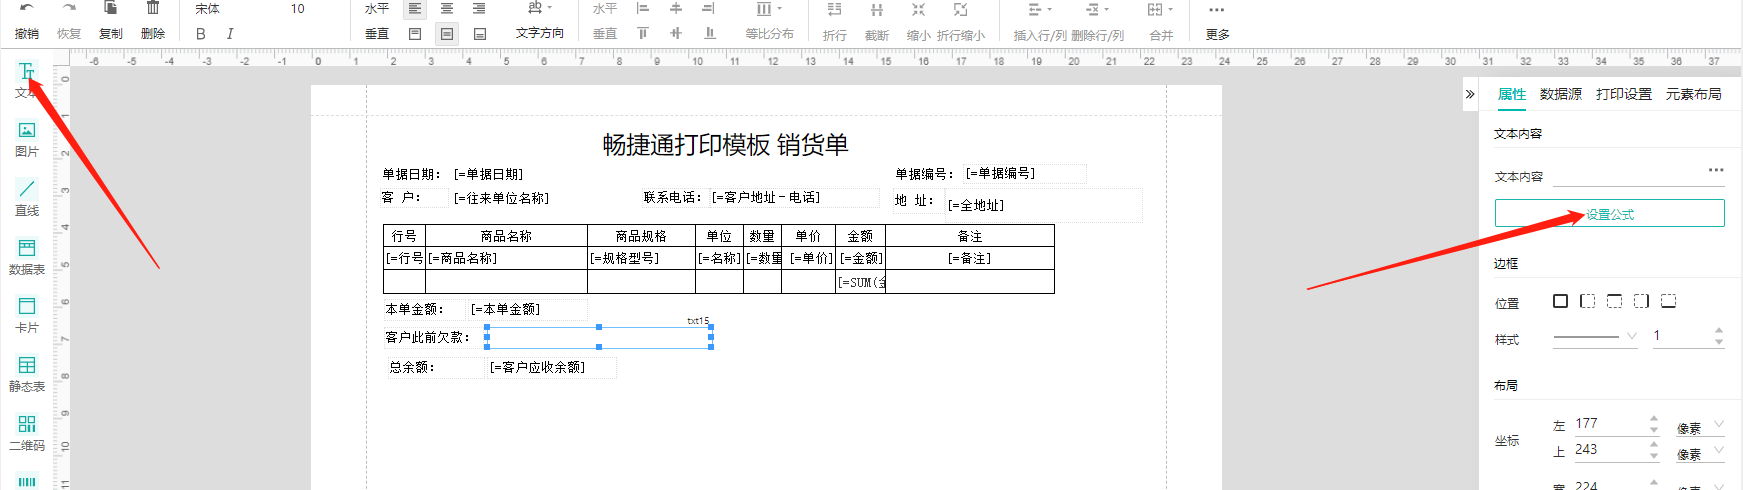This screenshot has width=1743, height=490.
Task: Open the 打印设置 tab
Action: (1623, 94)
